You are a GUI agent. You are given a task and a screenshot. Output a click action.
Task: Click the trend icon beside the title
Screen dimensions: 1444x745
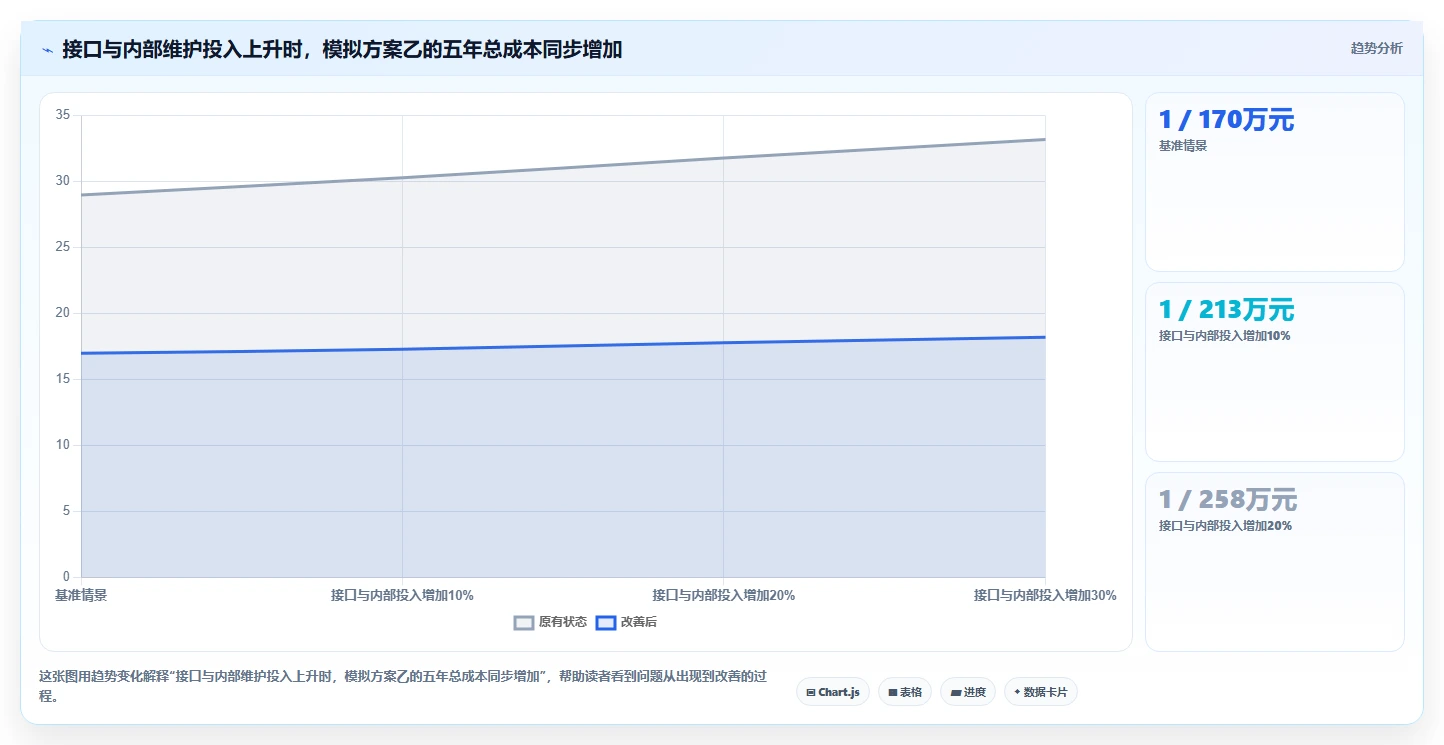click(47, 50)
